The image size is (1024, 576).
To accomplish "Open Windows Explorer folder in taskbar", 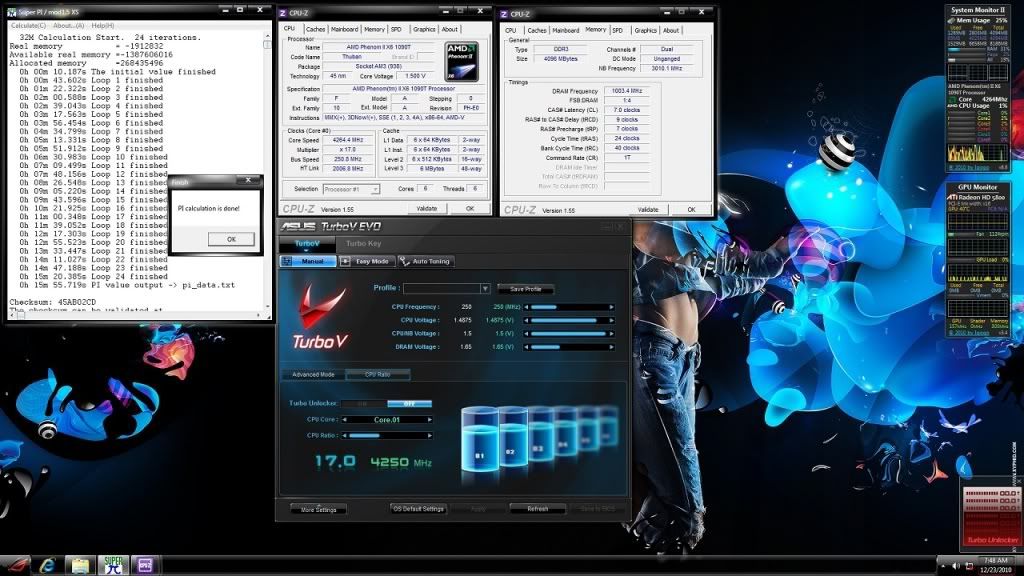I will (80, 565).
